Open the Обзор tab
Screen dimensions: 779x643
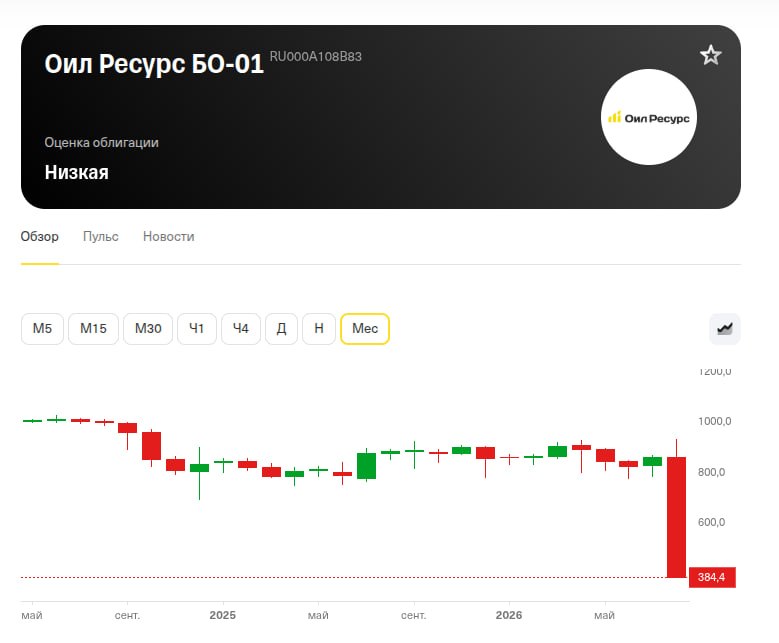[39, 237]
